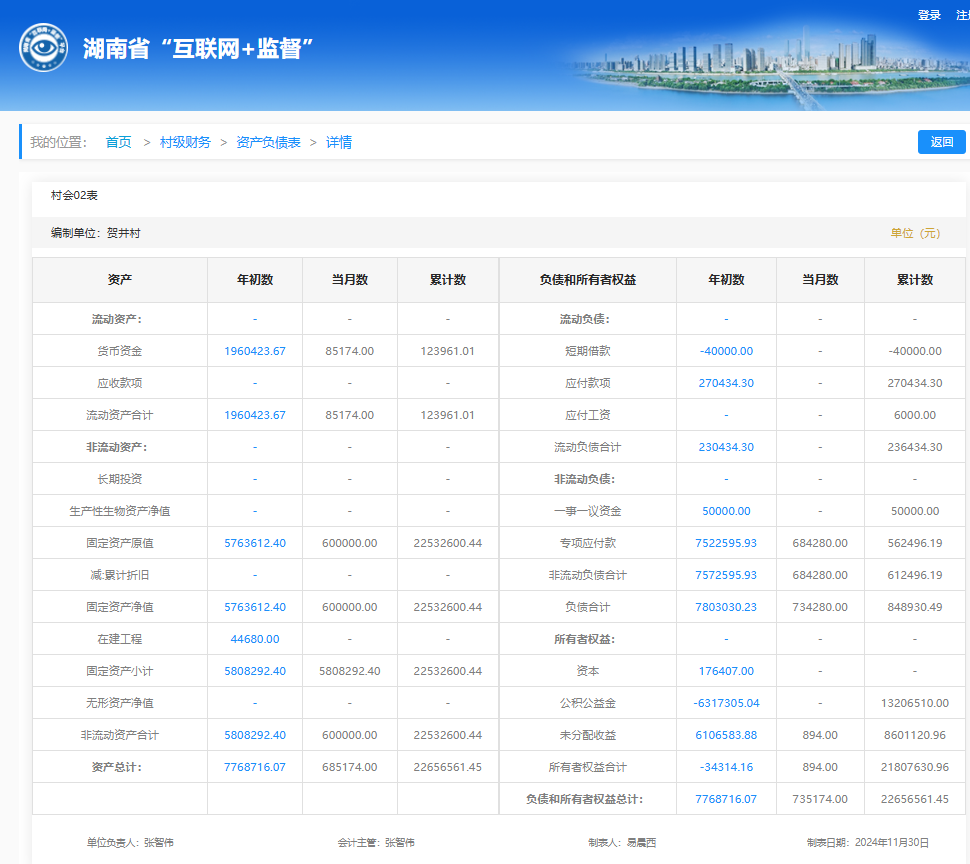The image size is (970, 864).
Task: Open 流动负债合计 opening balance 230434.30
Action: click(x=726, y=447)
